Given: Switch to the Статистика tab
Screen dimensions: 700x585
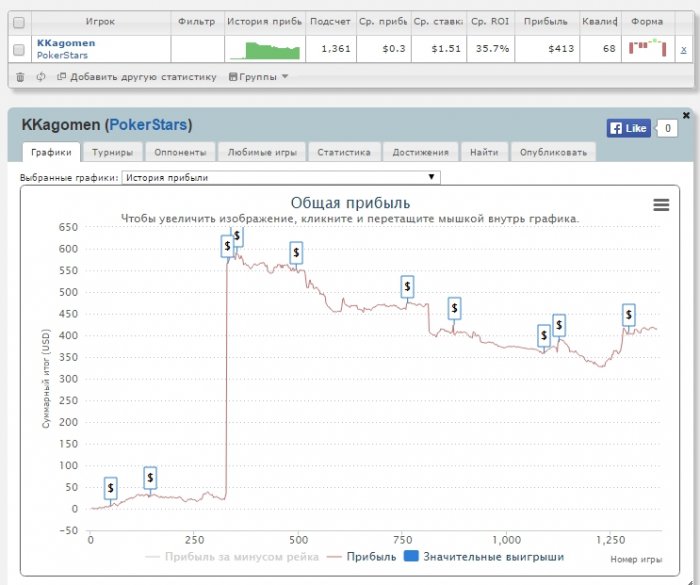Looking at the screenshot, I should click(344, 152).
